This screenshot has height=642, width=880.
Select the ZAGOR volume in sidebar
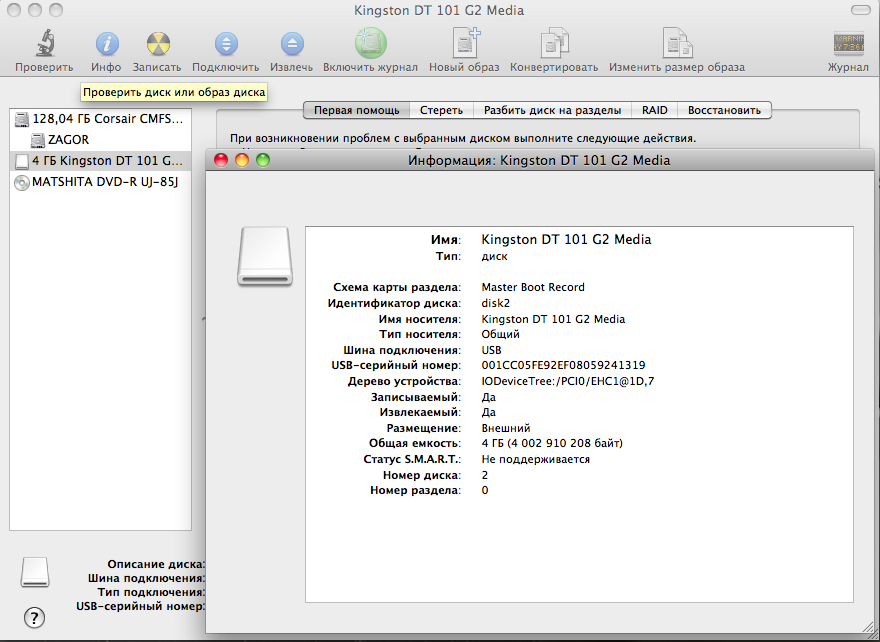[100, 140]
